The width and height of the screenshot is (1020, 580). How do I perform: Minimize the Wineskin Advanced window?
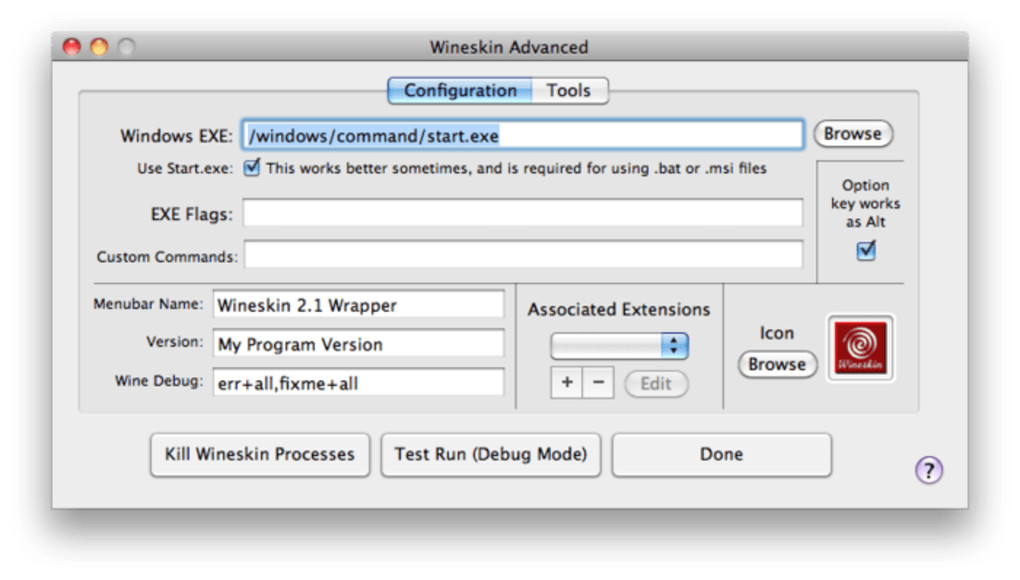99,47
